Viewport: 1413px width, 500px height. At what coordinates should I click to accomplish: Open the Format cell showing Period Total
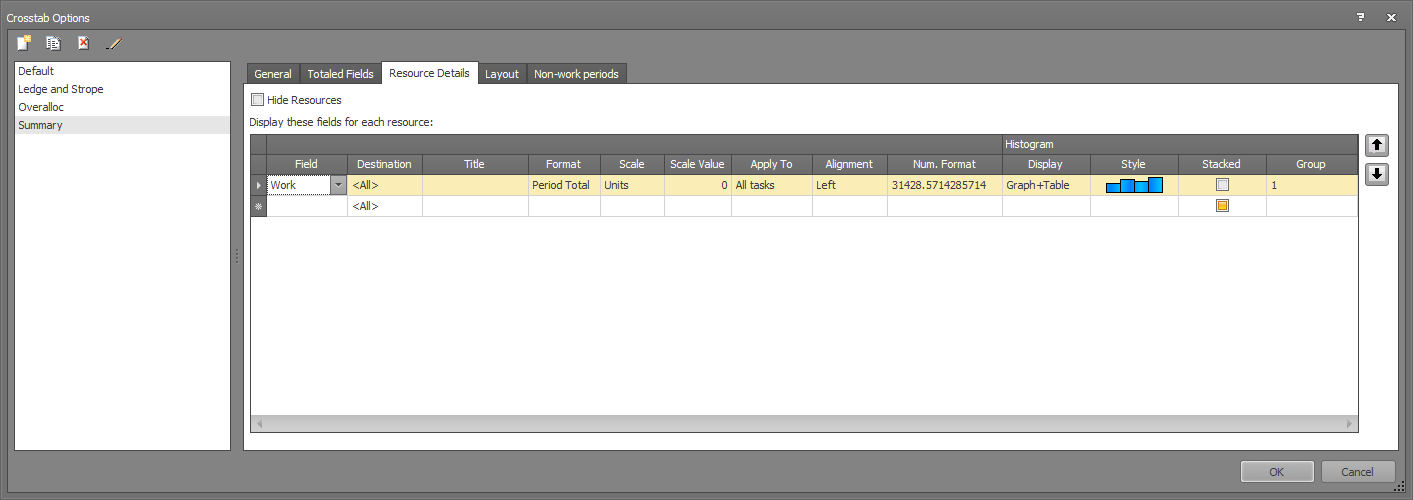[x=563, y=185]
